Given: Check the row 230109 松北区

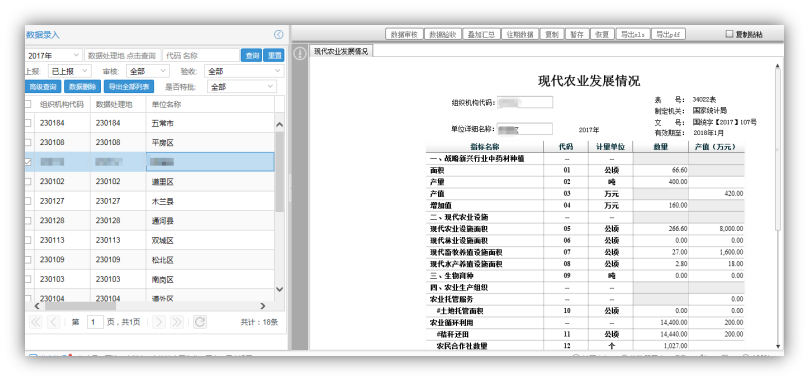Looking at the screenshot, I should [27, 260].
